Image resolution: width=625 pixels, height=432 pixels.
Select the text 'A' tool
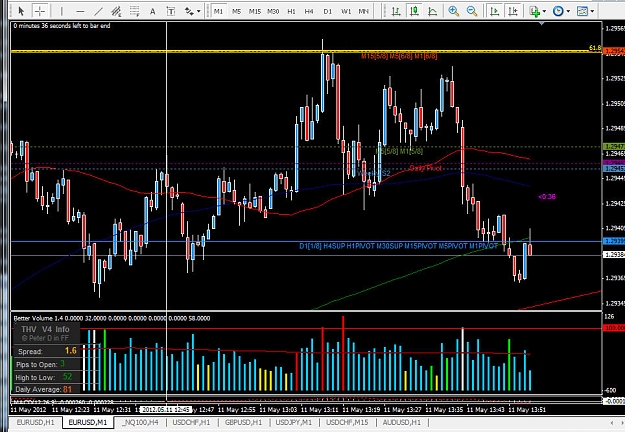(x=153, y=11)
